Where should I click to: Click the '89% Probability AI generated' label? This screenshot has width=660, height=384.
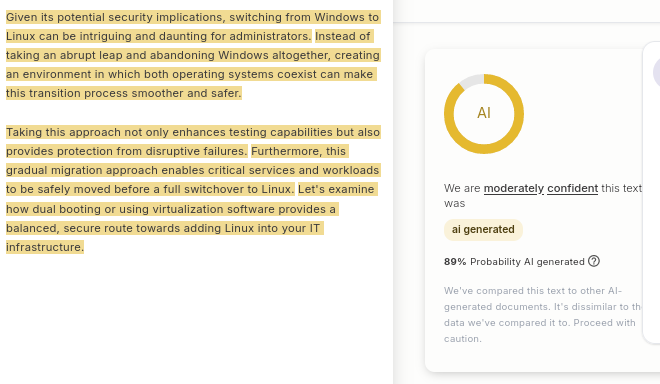tap(514, 262)
